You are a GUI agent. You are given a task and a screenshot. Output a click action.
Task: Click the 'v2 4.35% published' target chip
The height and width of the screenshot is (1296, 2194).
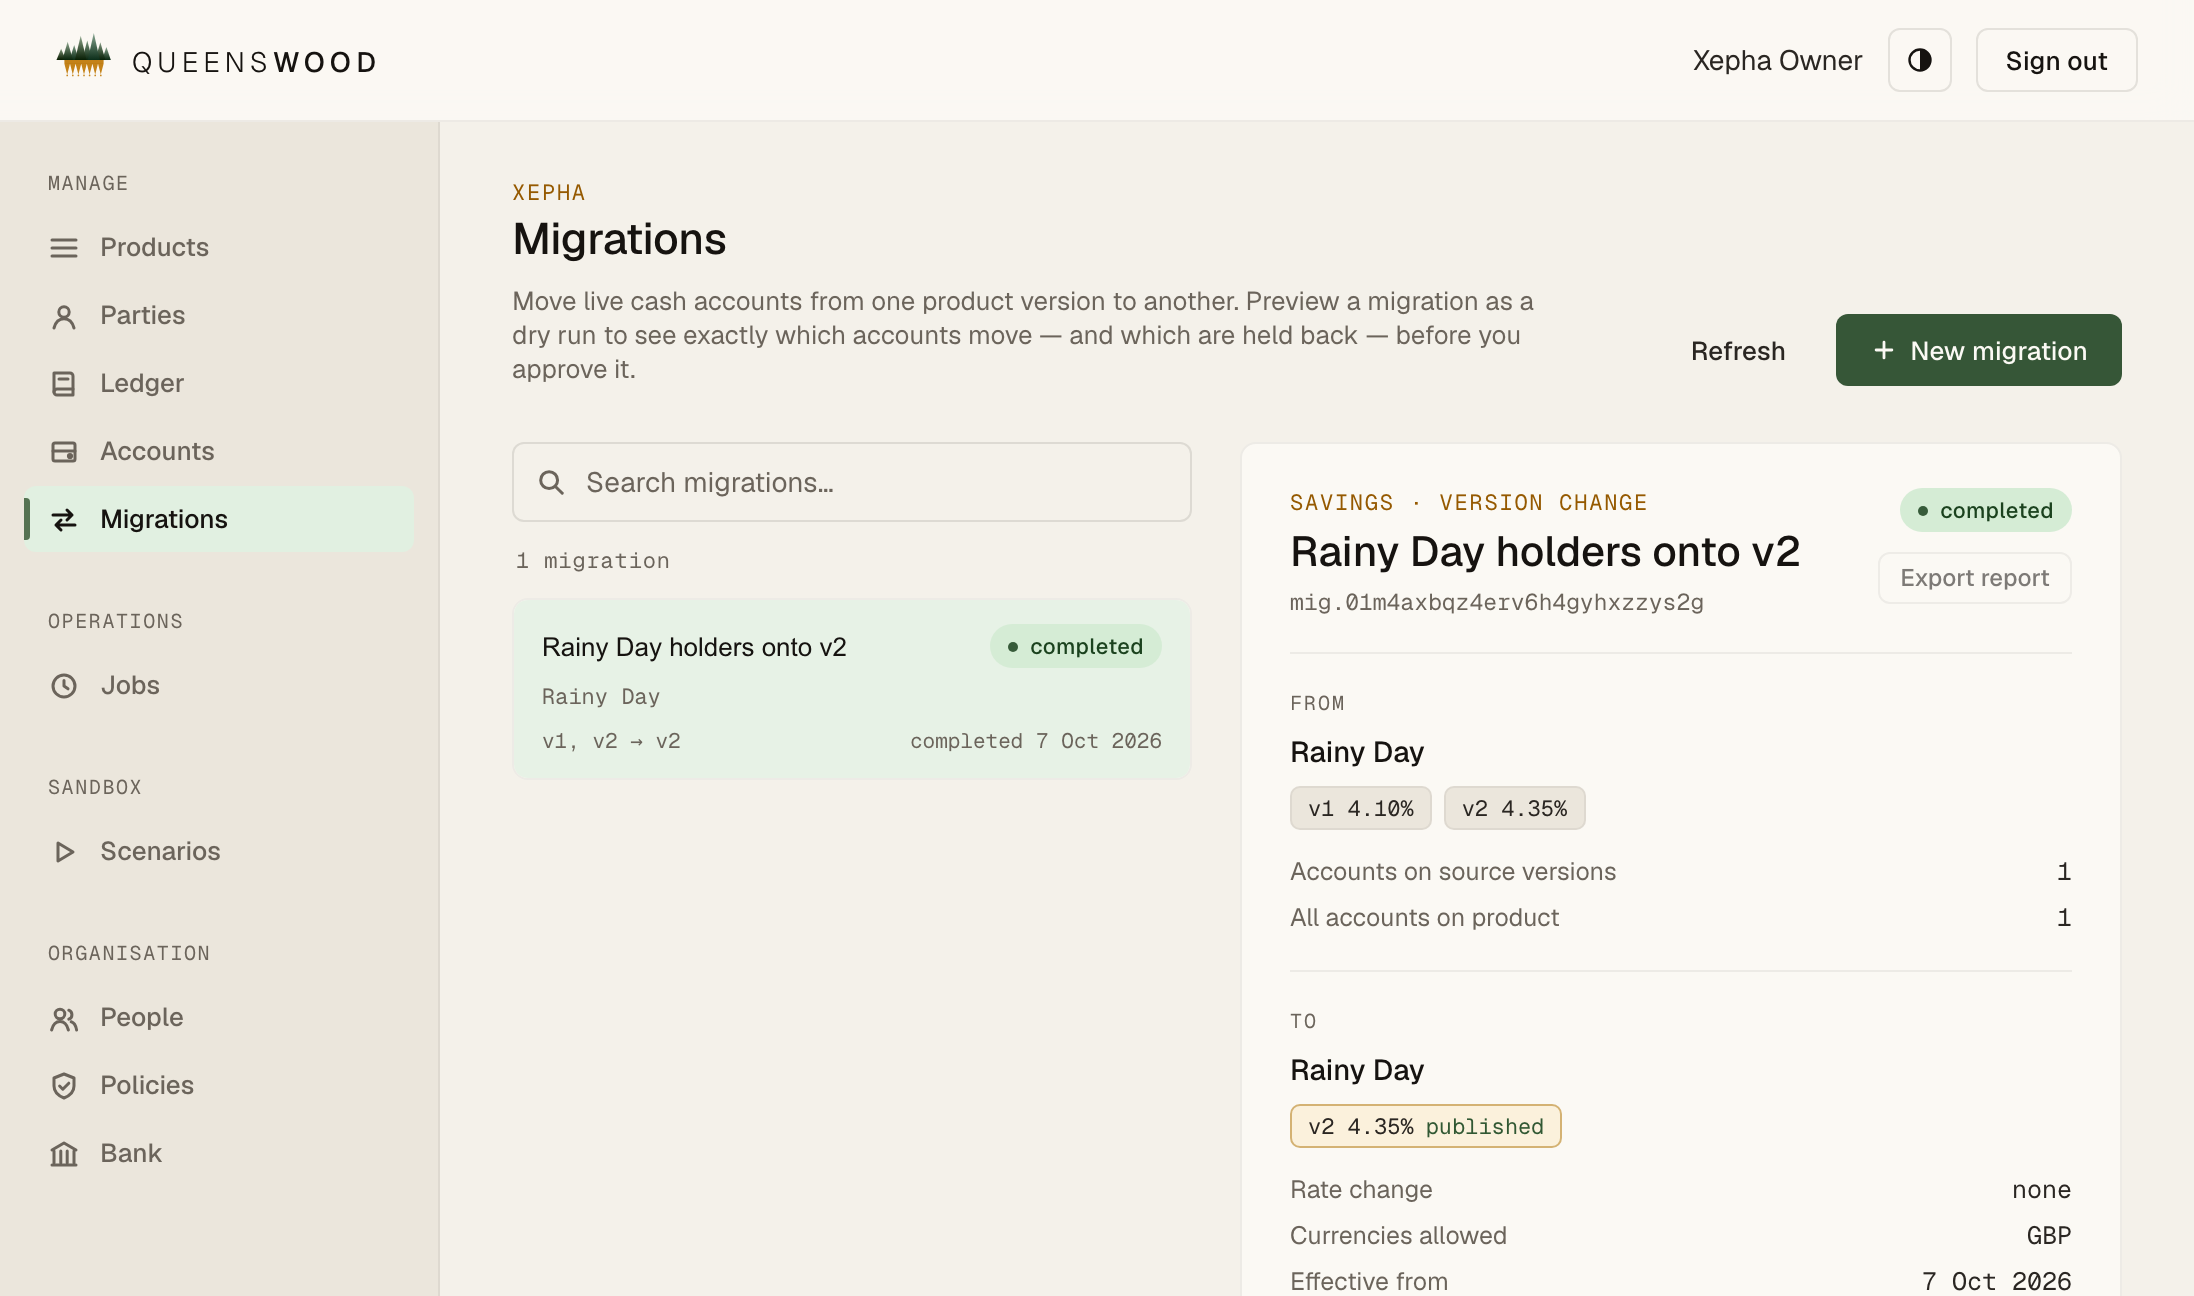pyautogui.click(x=1425, y=1126)
